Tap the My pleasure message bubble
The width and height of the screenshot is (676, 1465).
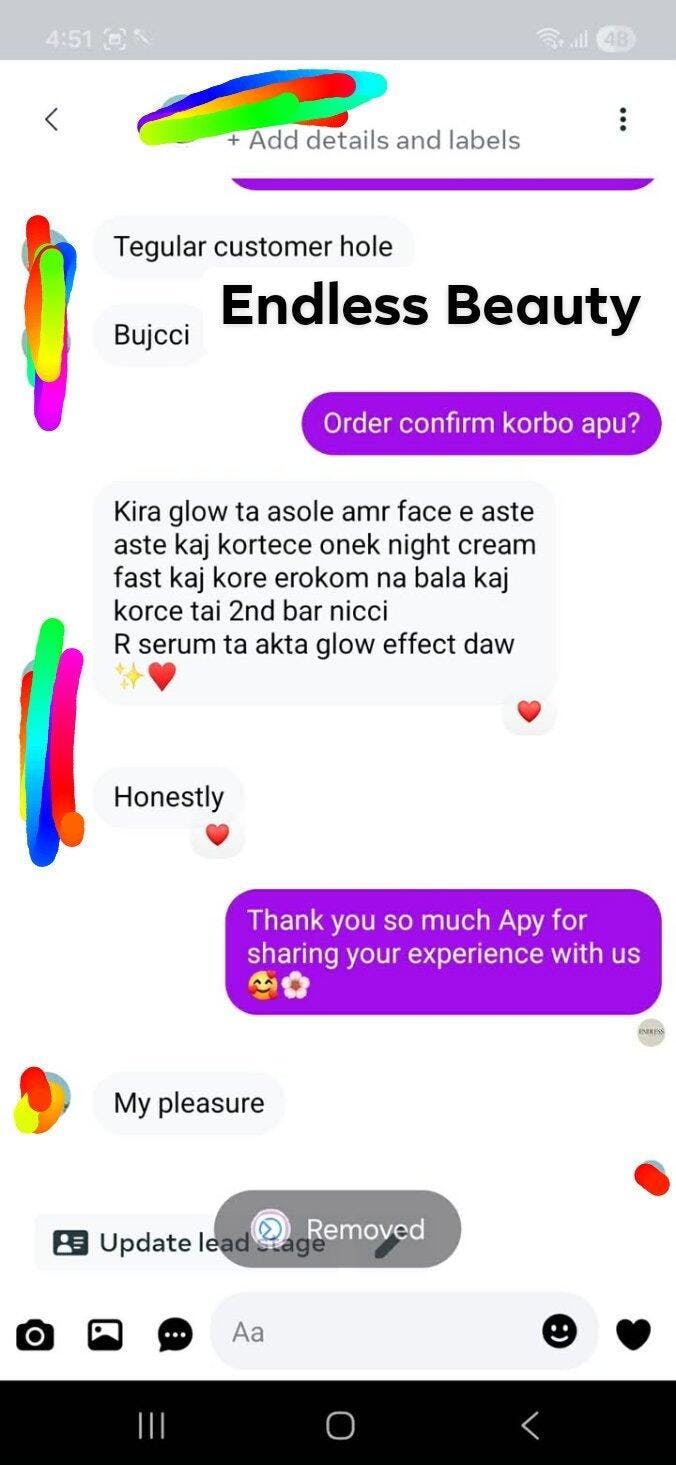189,1103
